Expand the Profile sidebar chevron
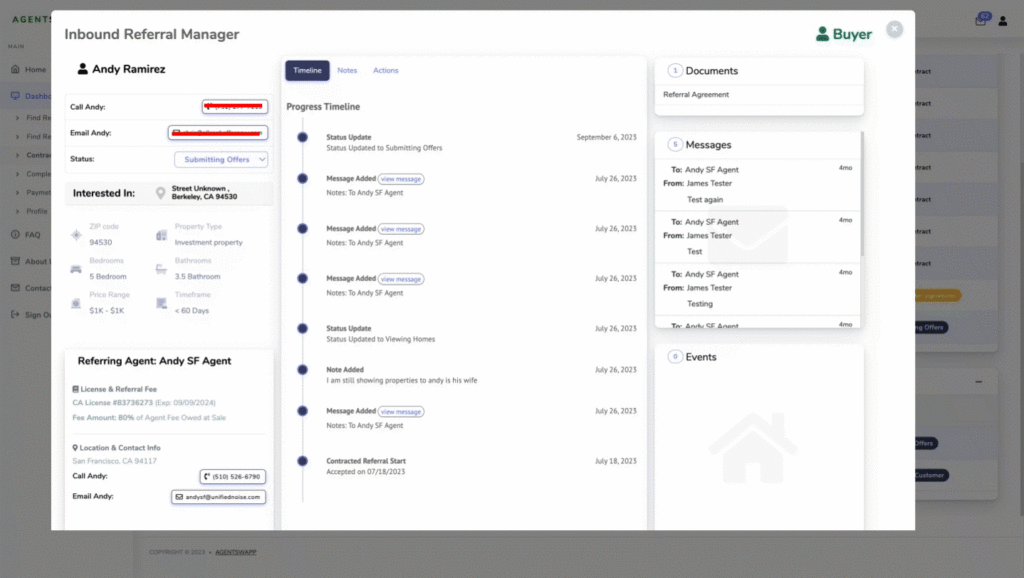Screen dimensions: 1024x578 click(18, 212)
